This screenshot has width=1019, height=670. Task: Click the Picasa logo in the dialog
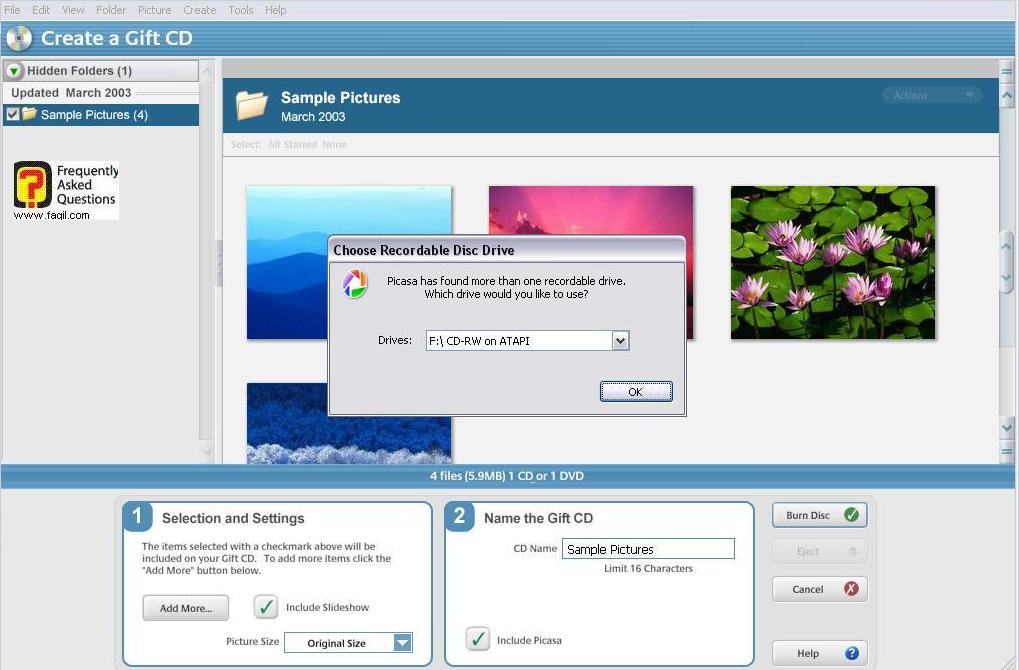tap(355, 284)
